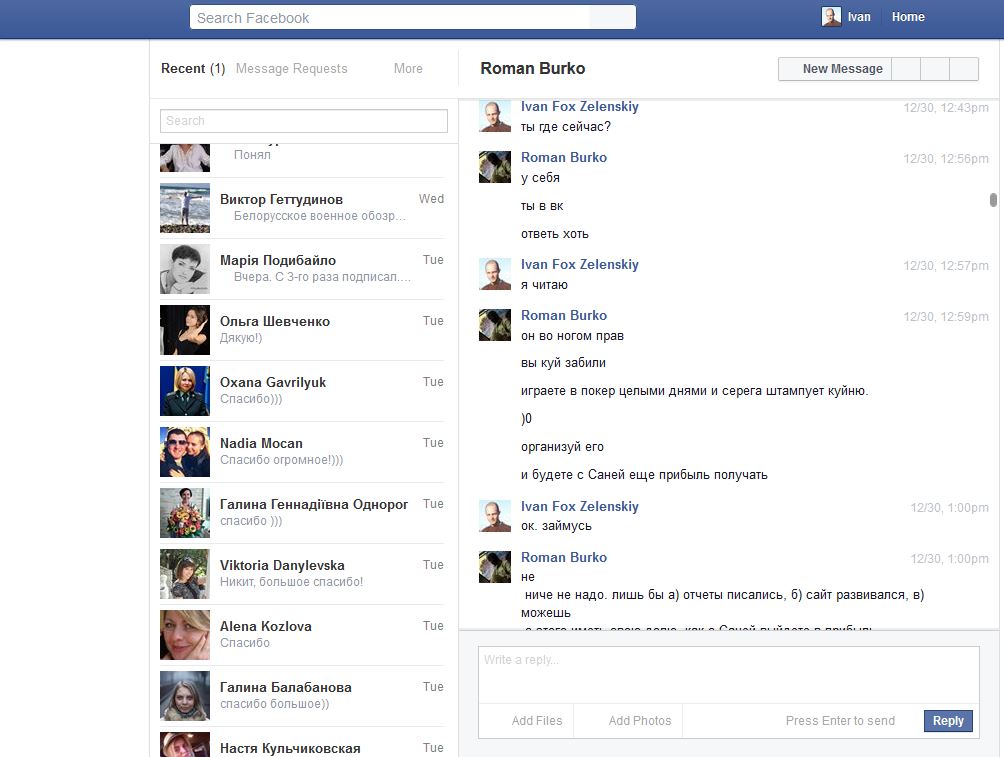Click Add Files in reply box
Screen dimensions: 1004x757
pyautogui.click(x=537, y=721)
